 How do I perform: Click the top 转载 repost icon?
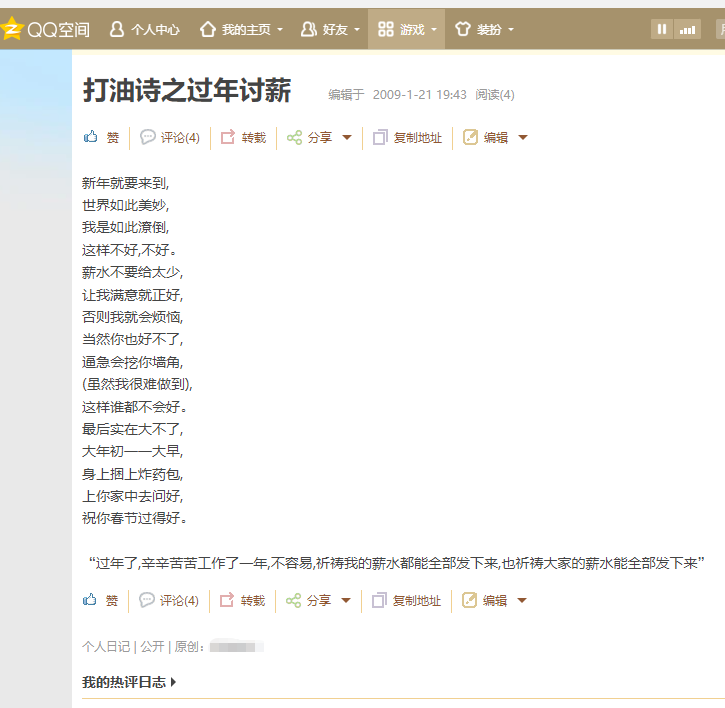point(228,137)
